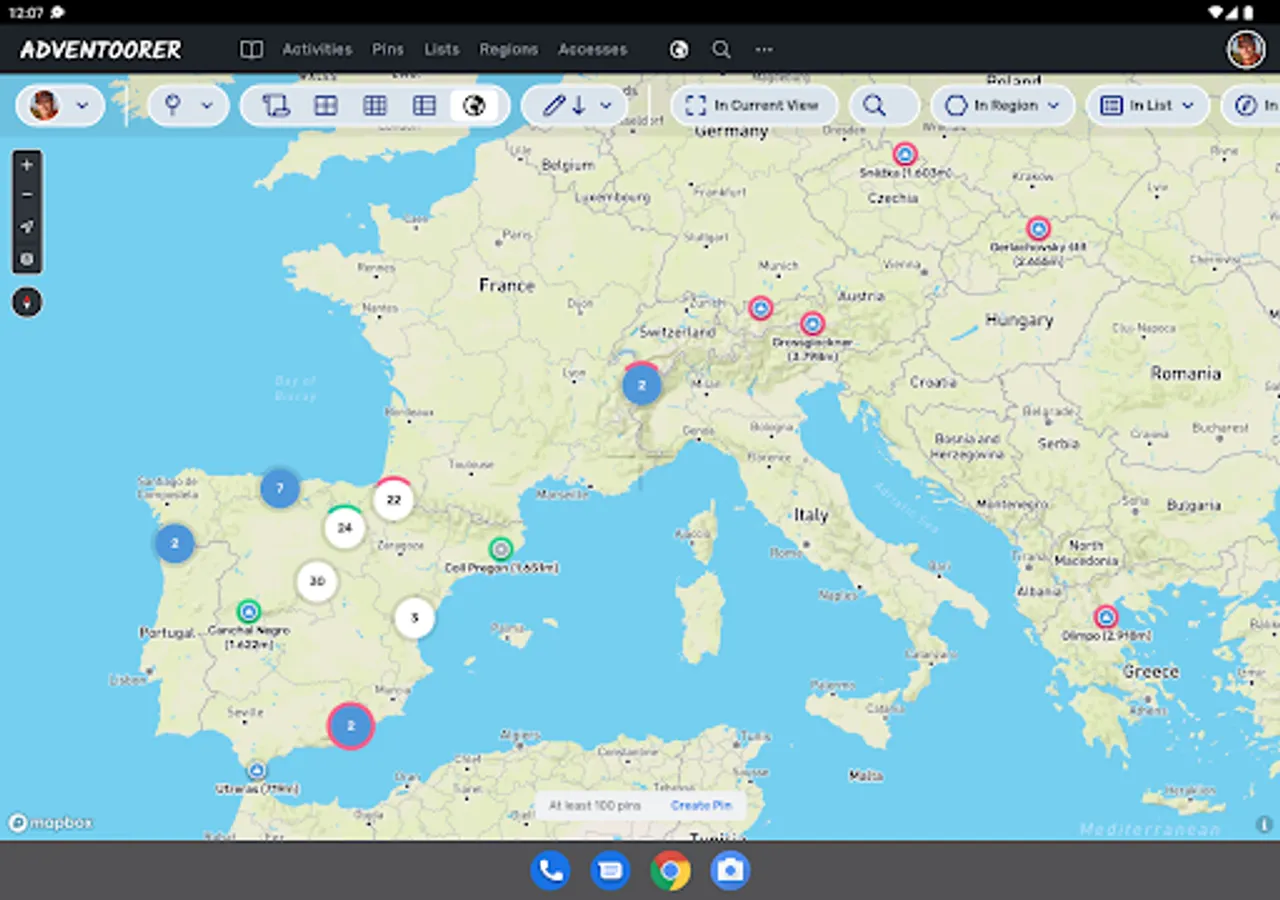Click the 'At least 100 pins' text
The height and width of the screenshot is (900, 1280).
pyautogui.click(x=595, y=806)
